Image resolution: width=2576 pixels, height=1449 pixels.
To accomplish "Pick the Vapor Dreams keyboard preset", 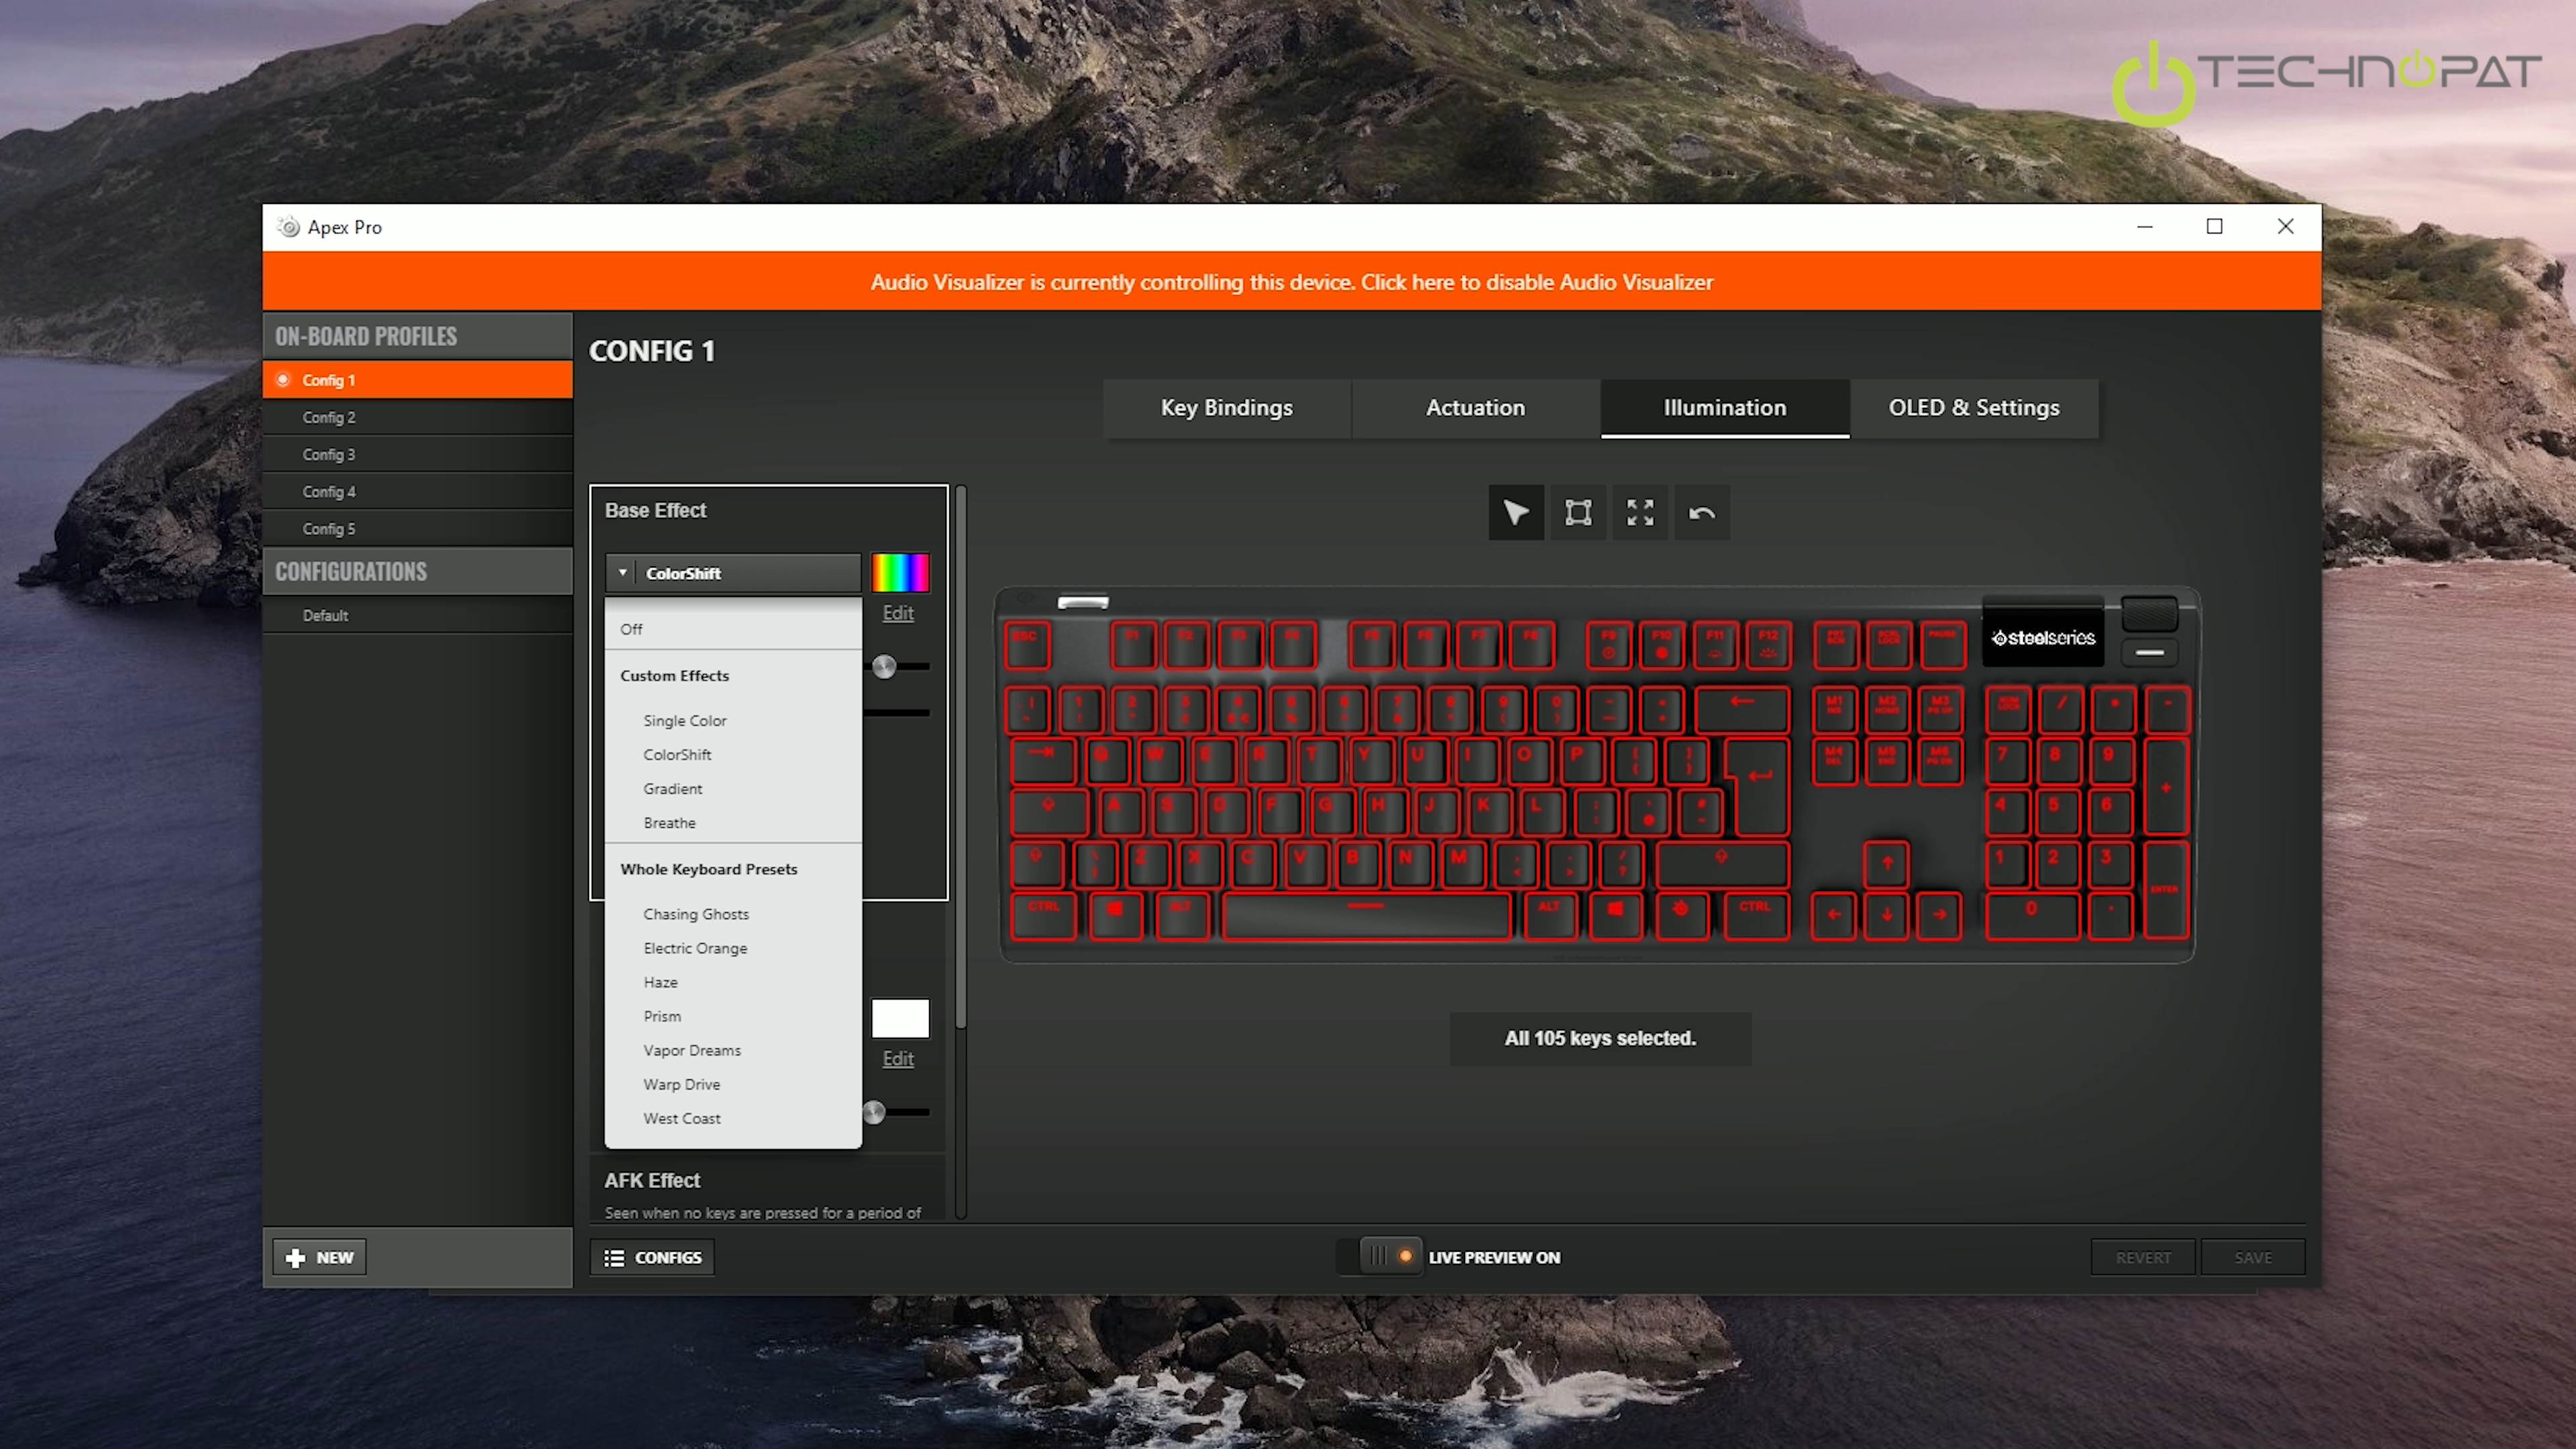I will tap(692, 1050).
